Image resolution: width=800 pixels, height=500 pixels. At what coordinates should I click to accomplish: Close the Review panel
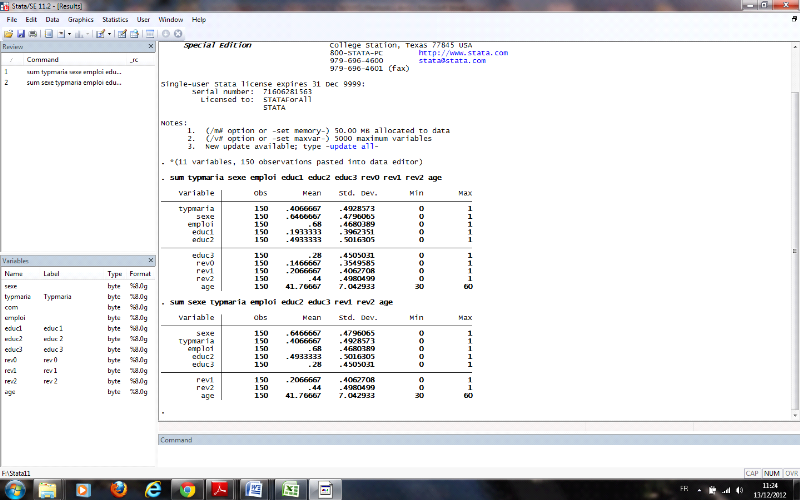151,47
